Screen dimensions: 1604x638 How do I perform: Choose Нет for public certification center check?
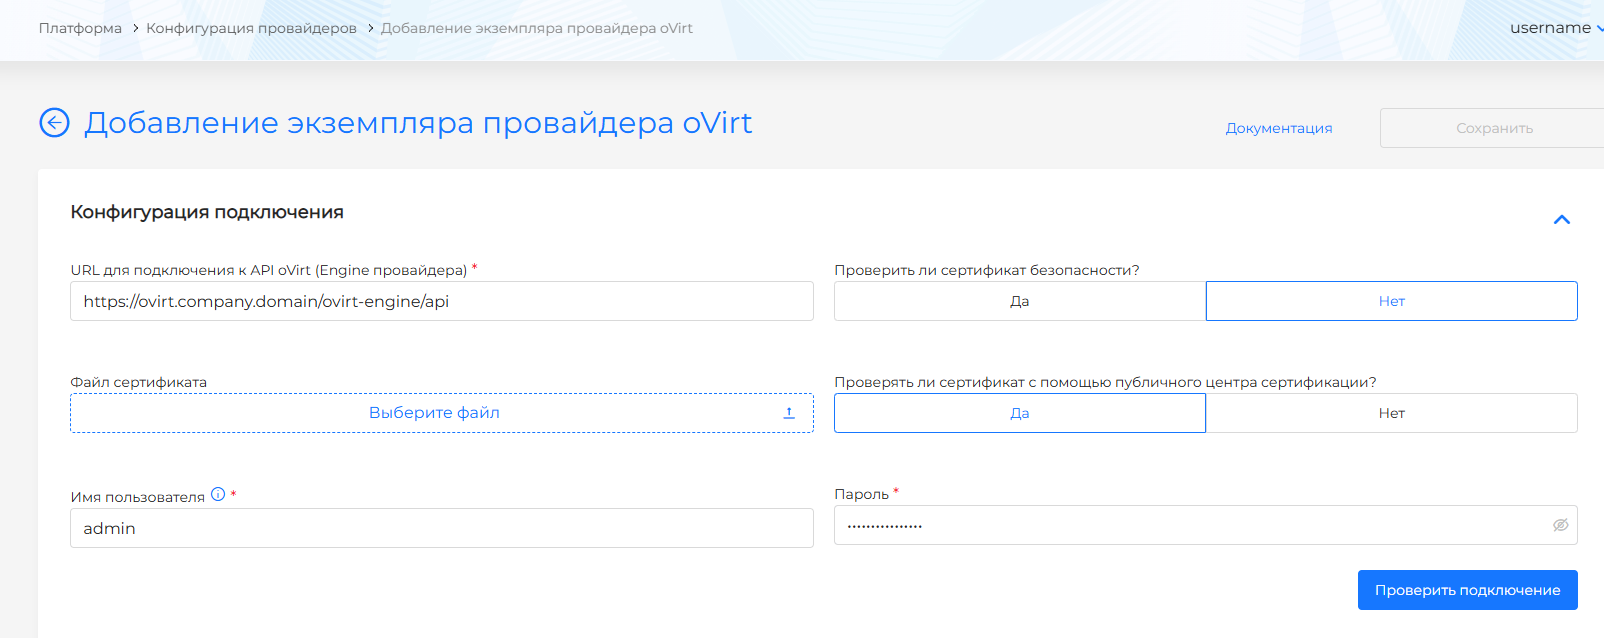[1391, 413]
